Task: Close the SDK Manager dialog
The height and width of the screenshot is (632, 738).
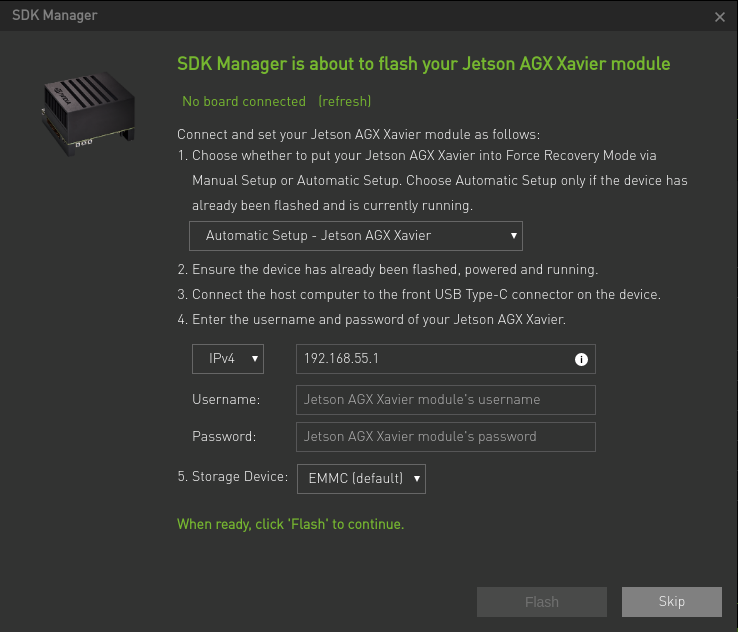Action: [720, 17]
